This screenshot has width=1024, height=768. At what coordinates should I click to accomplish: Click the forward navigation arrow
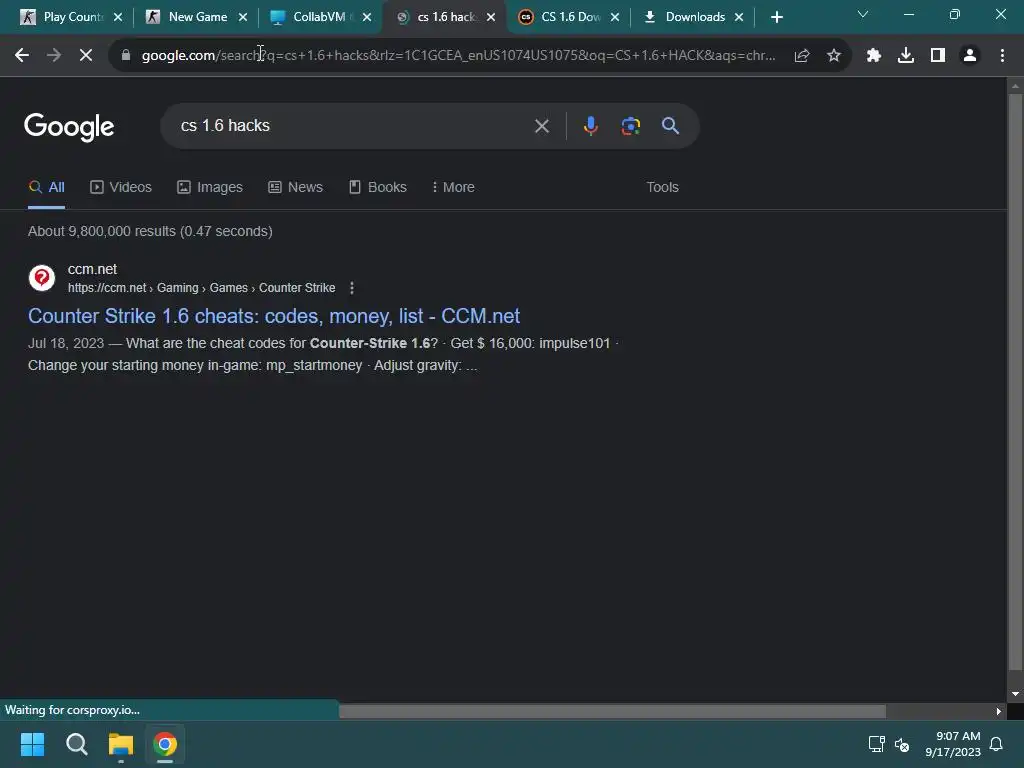point(54,56)
